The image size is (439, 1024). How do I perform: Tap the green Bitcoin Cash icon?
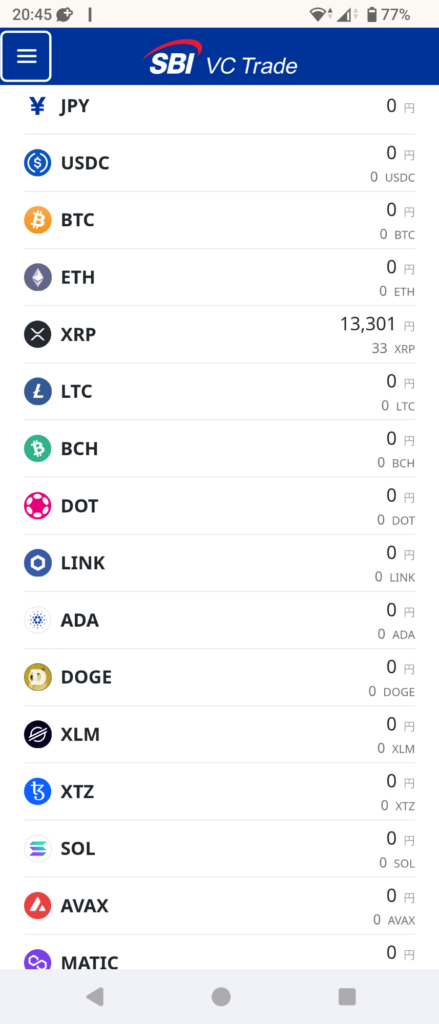(37, 449)
